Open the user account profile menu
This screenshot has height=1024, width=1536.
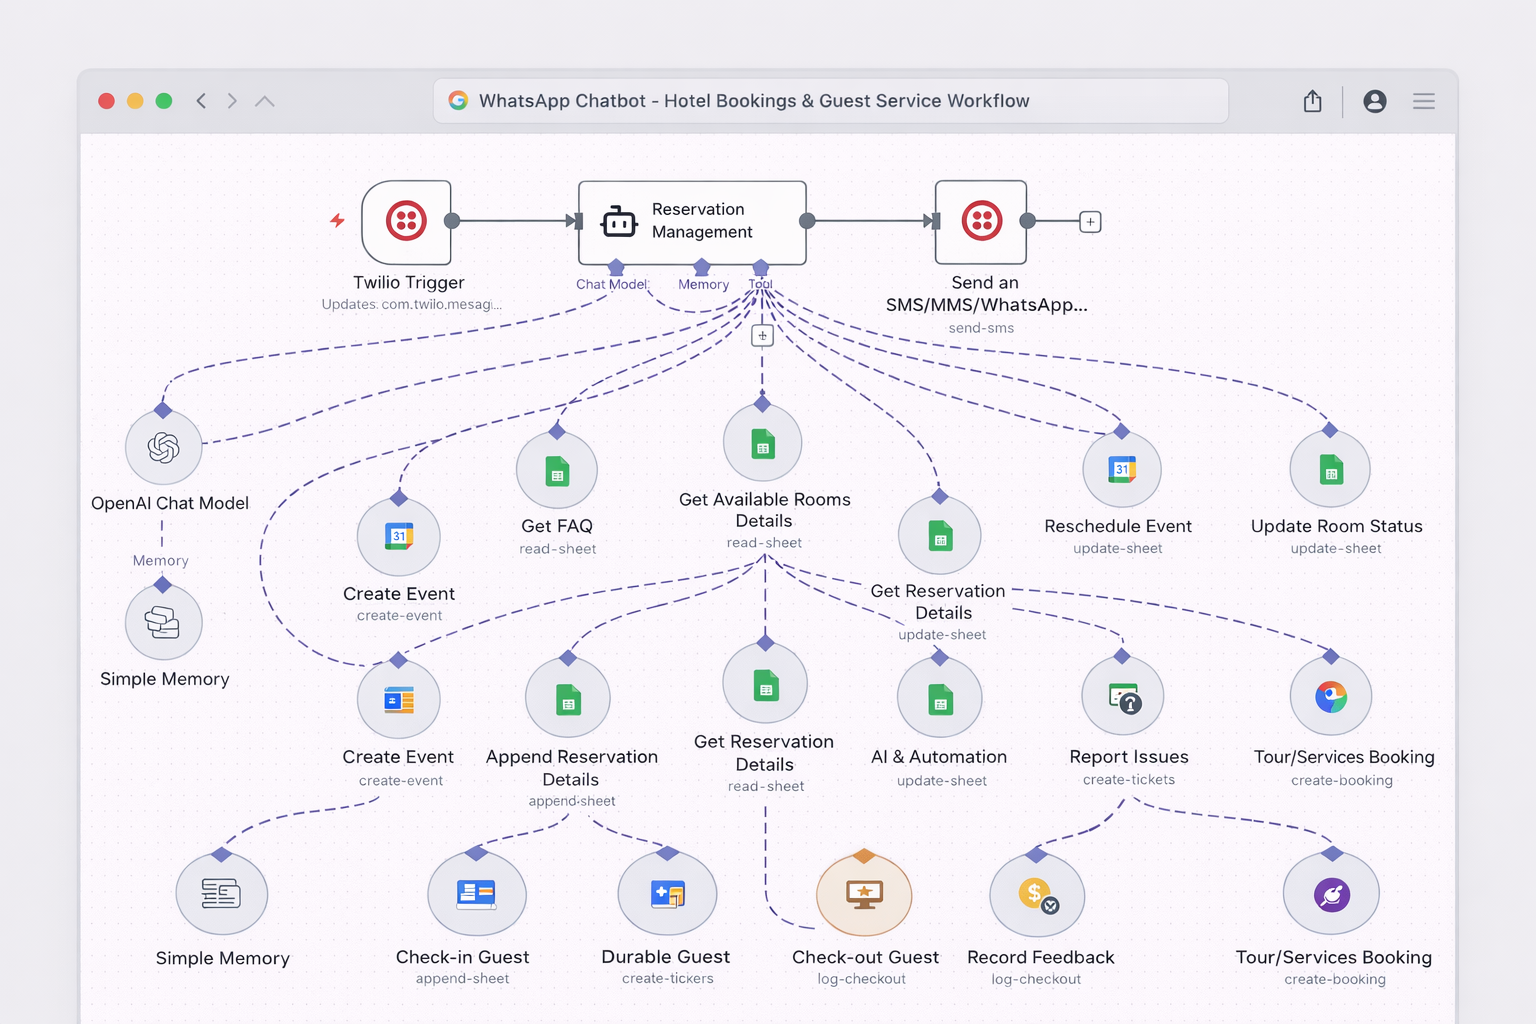tap(1374, 100)
